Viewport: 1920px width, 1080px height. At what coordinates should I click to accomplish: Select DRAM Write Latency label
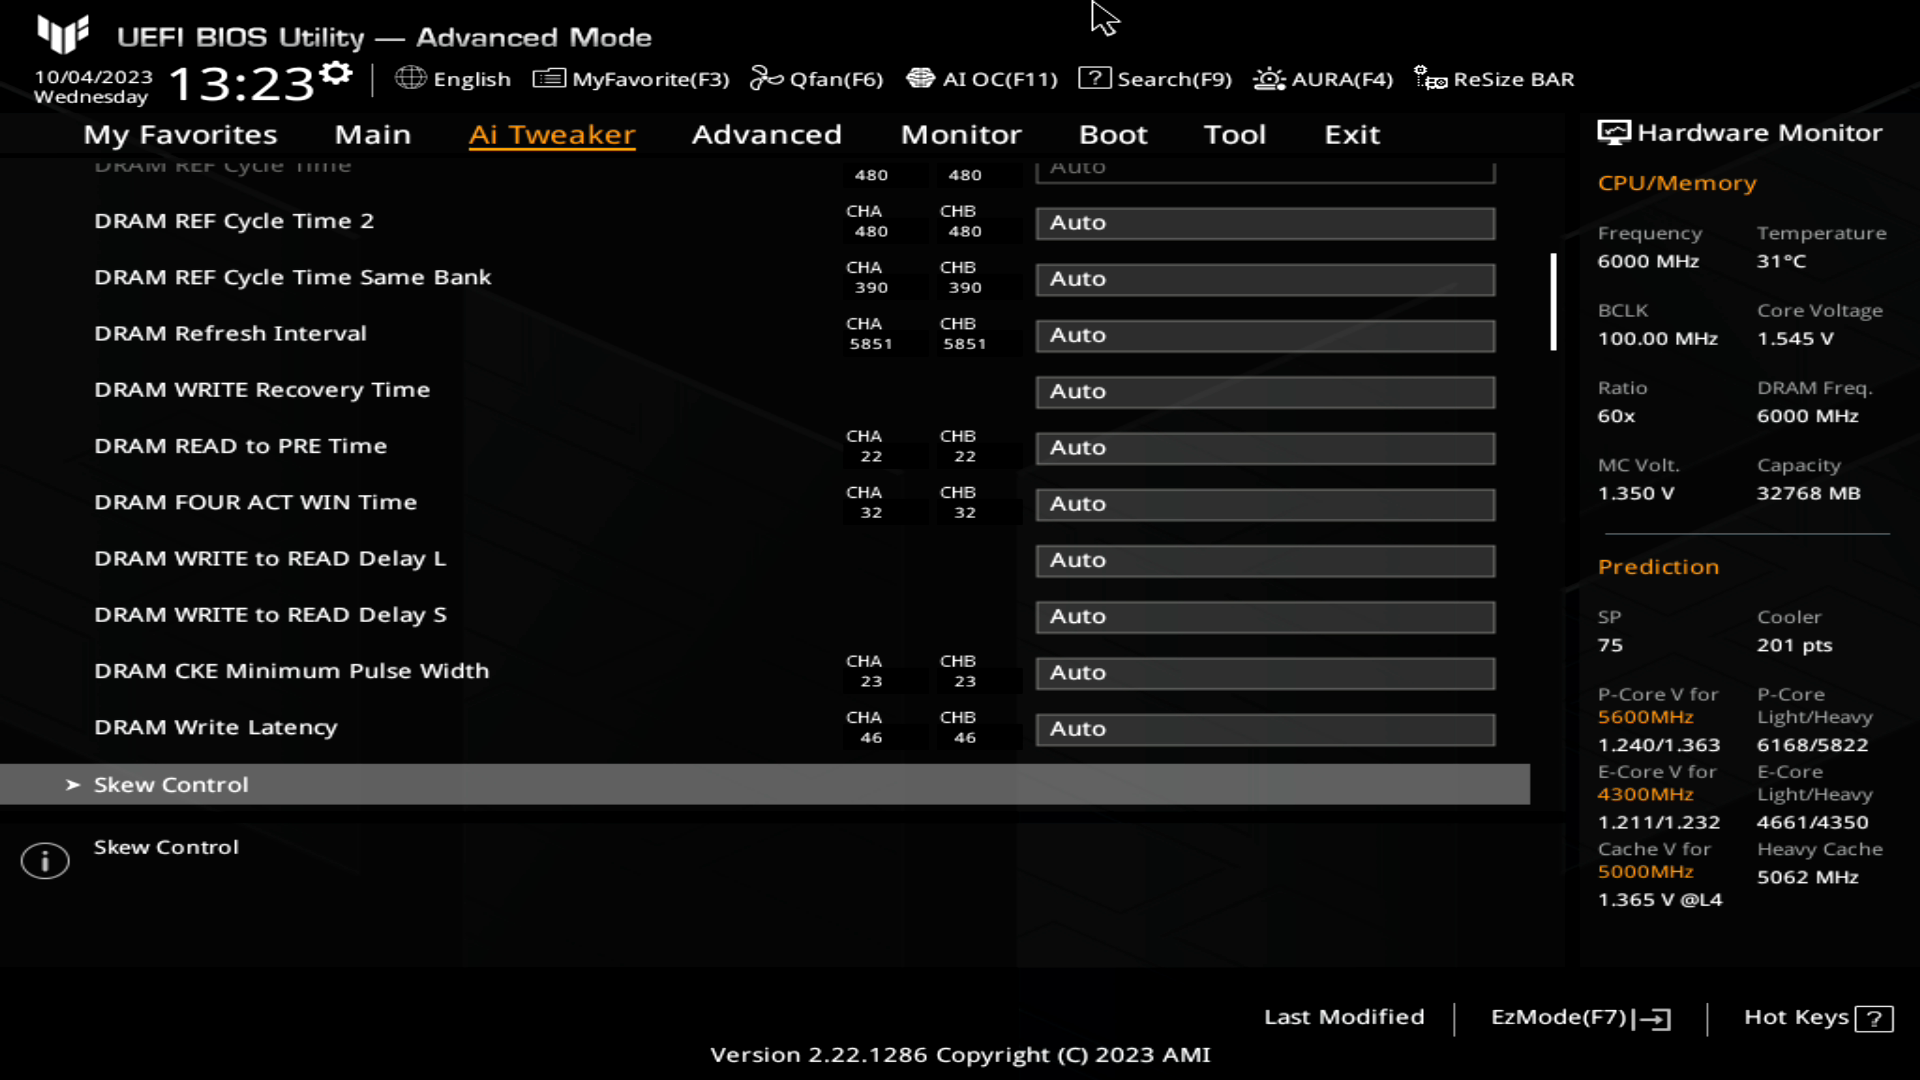tap(216, 728)
